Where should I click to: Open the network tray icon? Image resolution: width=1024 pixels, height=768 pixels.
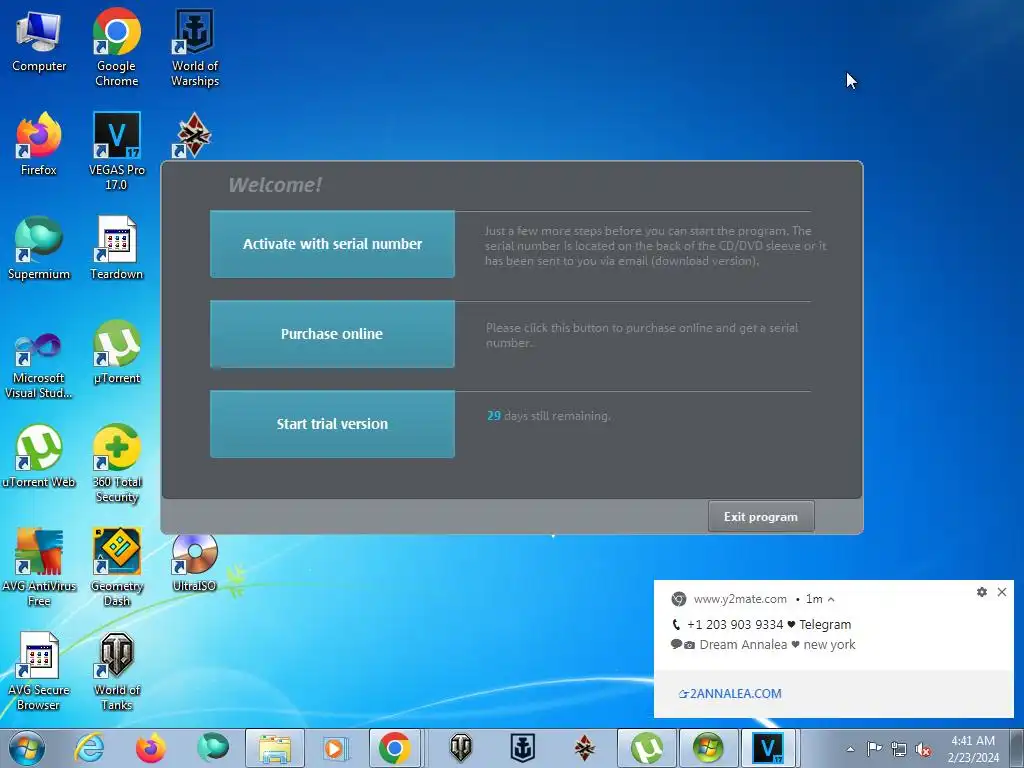pyautogui.click(x=899, y=749)
